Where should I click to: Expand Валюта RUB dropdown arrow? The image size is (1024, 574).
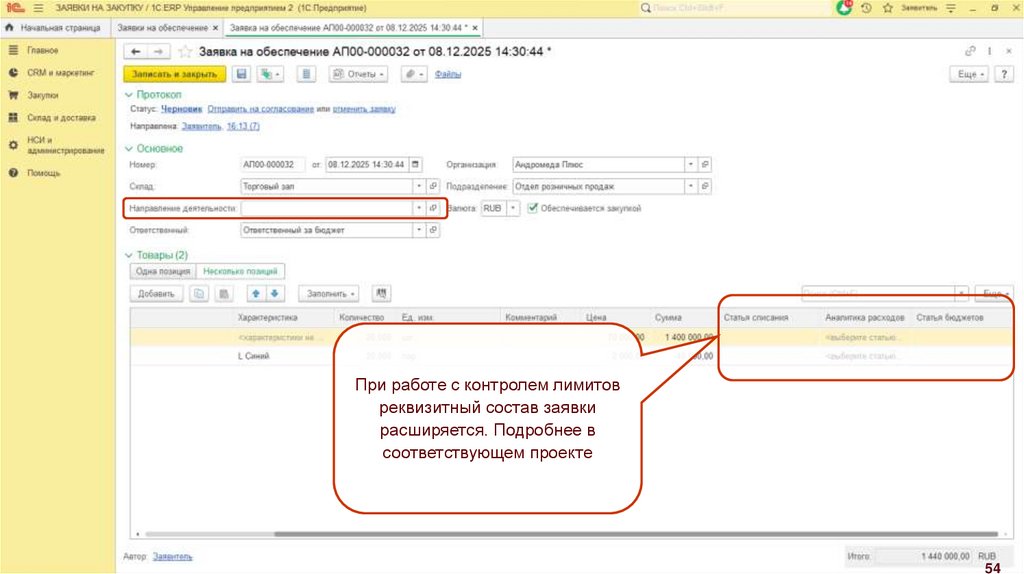click(x=513, y=208)
